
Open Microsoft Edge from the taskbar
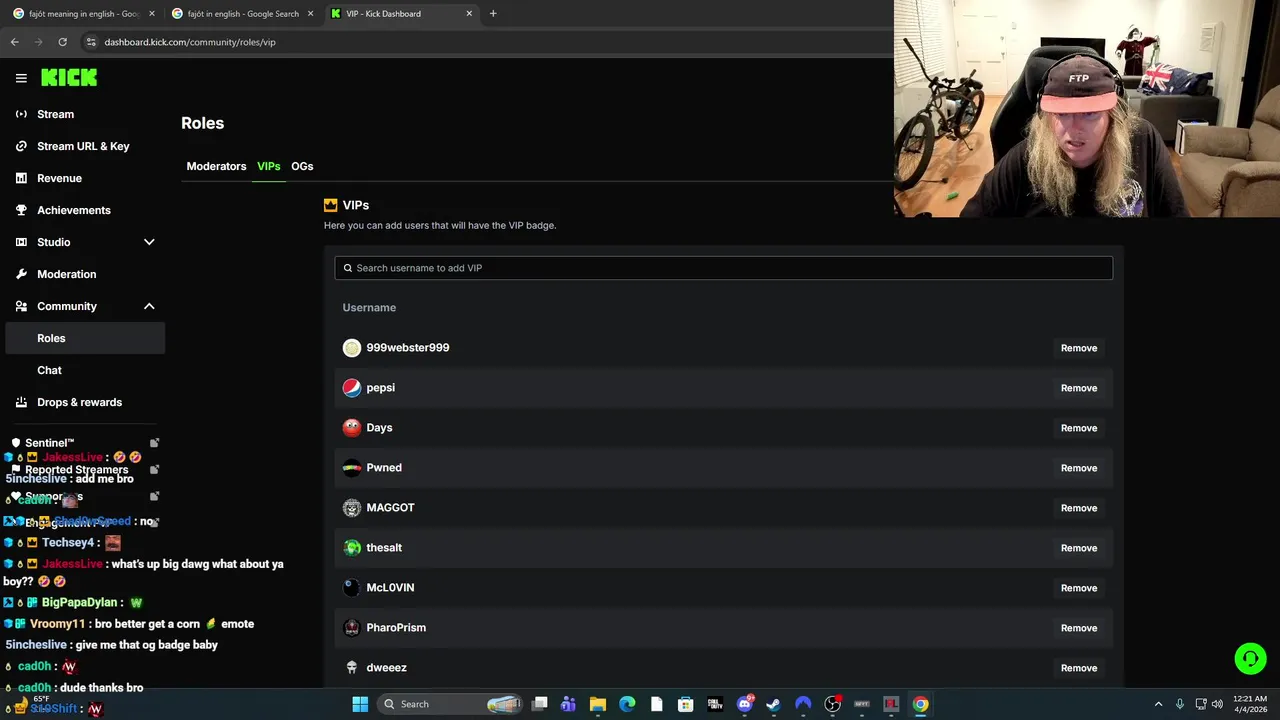point(627,704)
